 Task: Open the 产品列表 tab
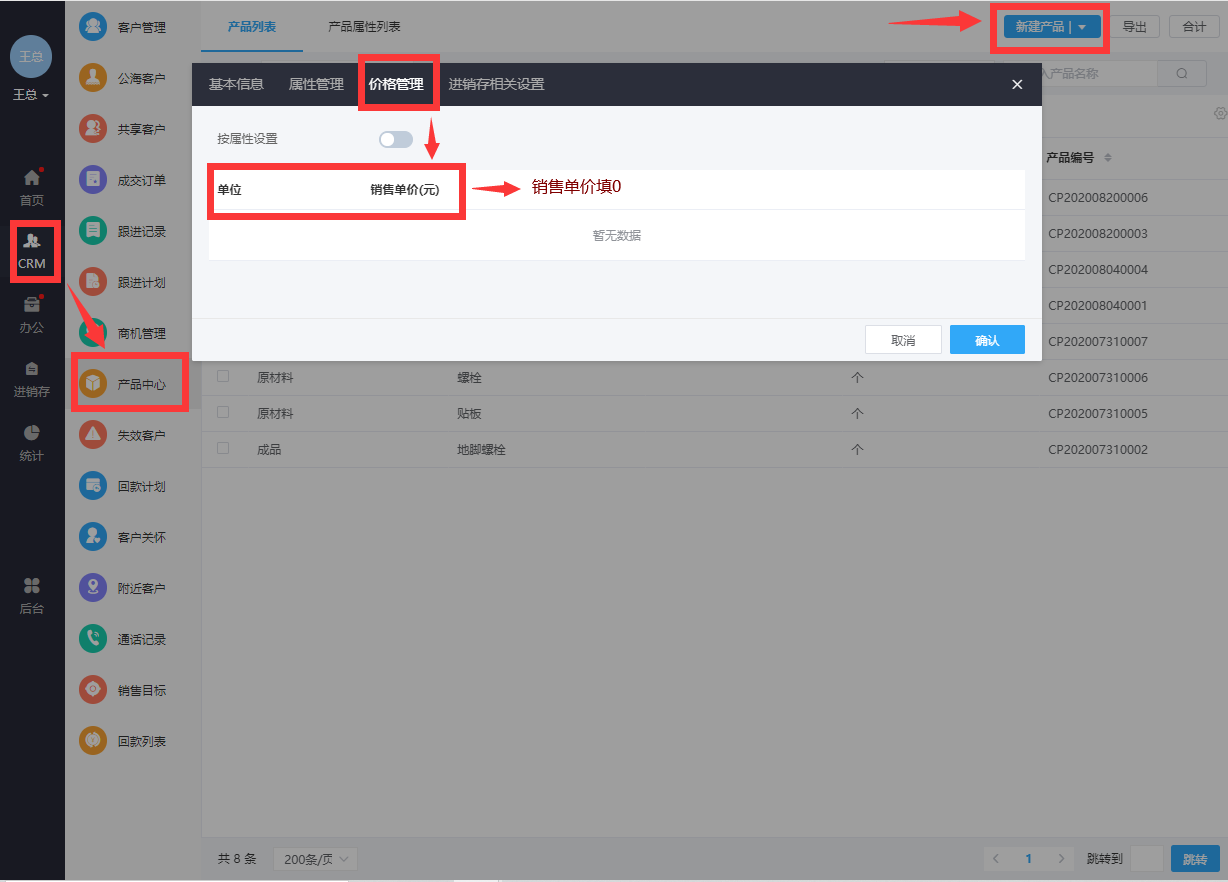(x=252, y=27)
